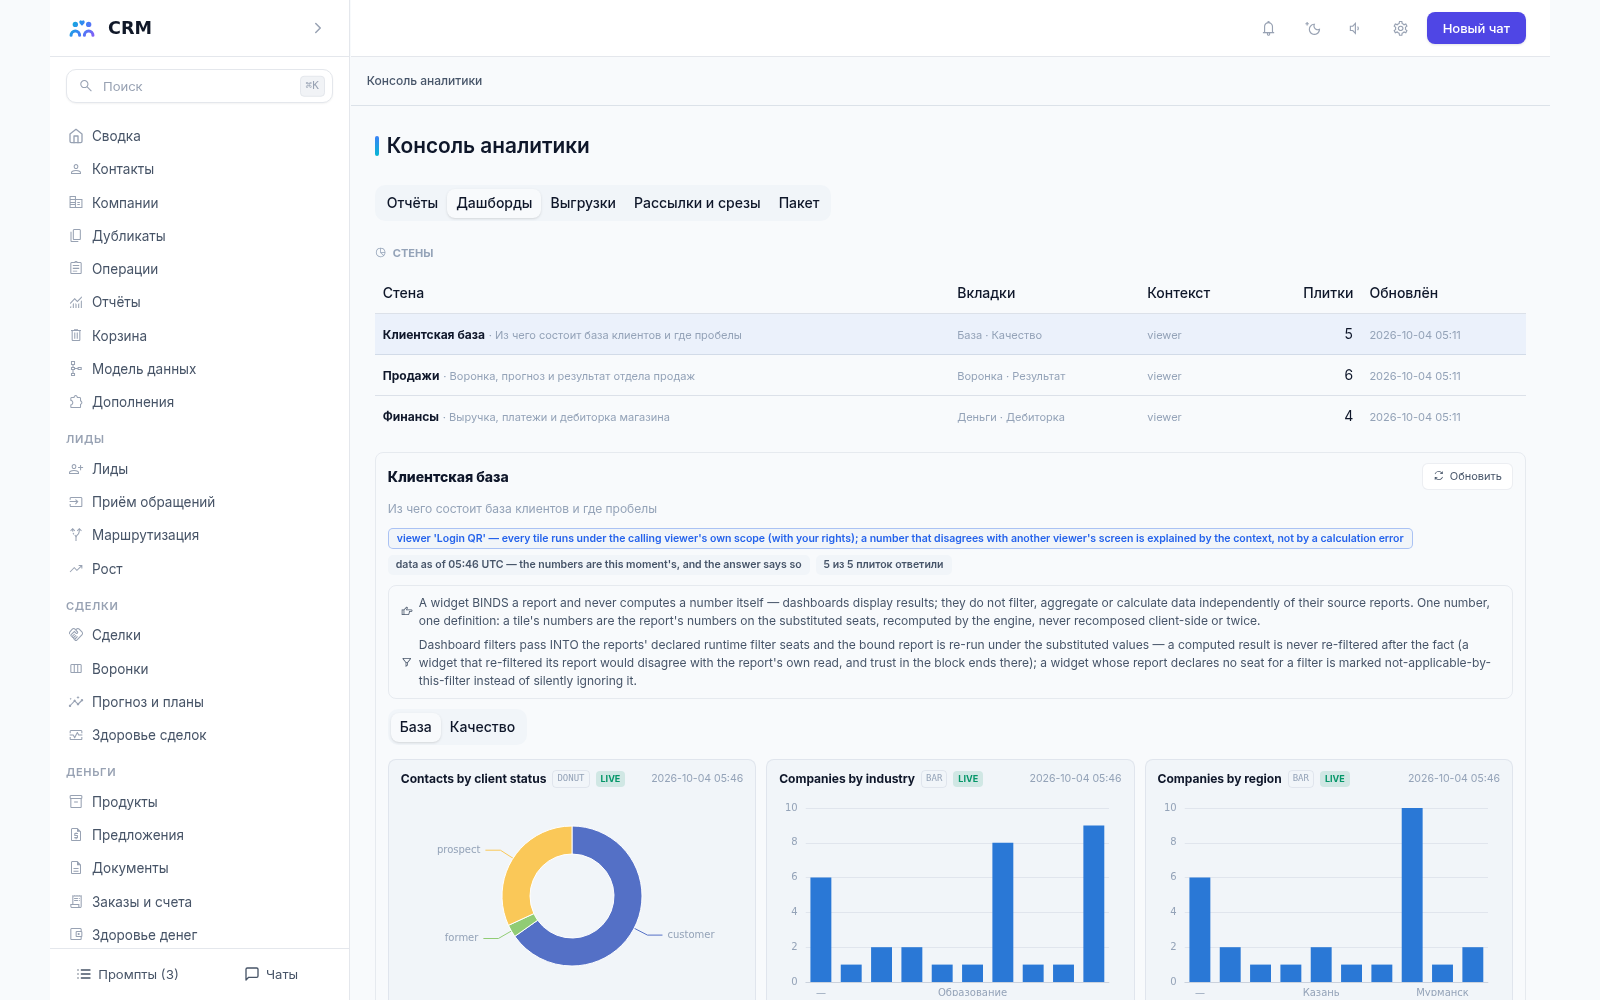Select the Финансы wall row

(950, 417)
